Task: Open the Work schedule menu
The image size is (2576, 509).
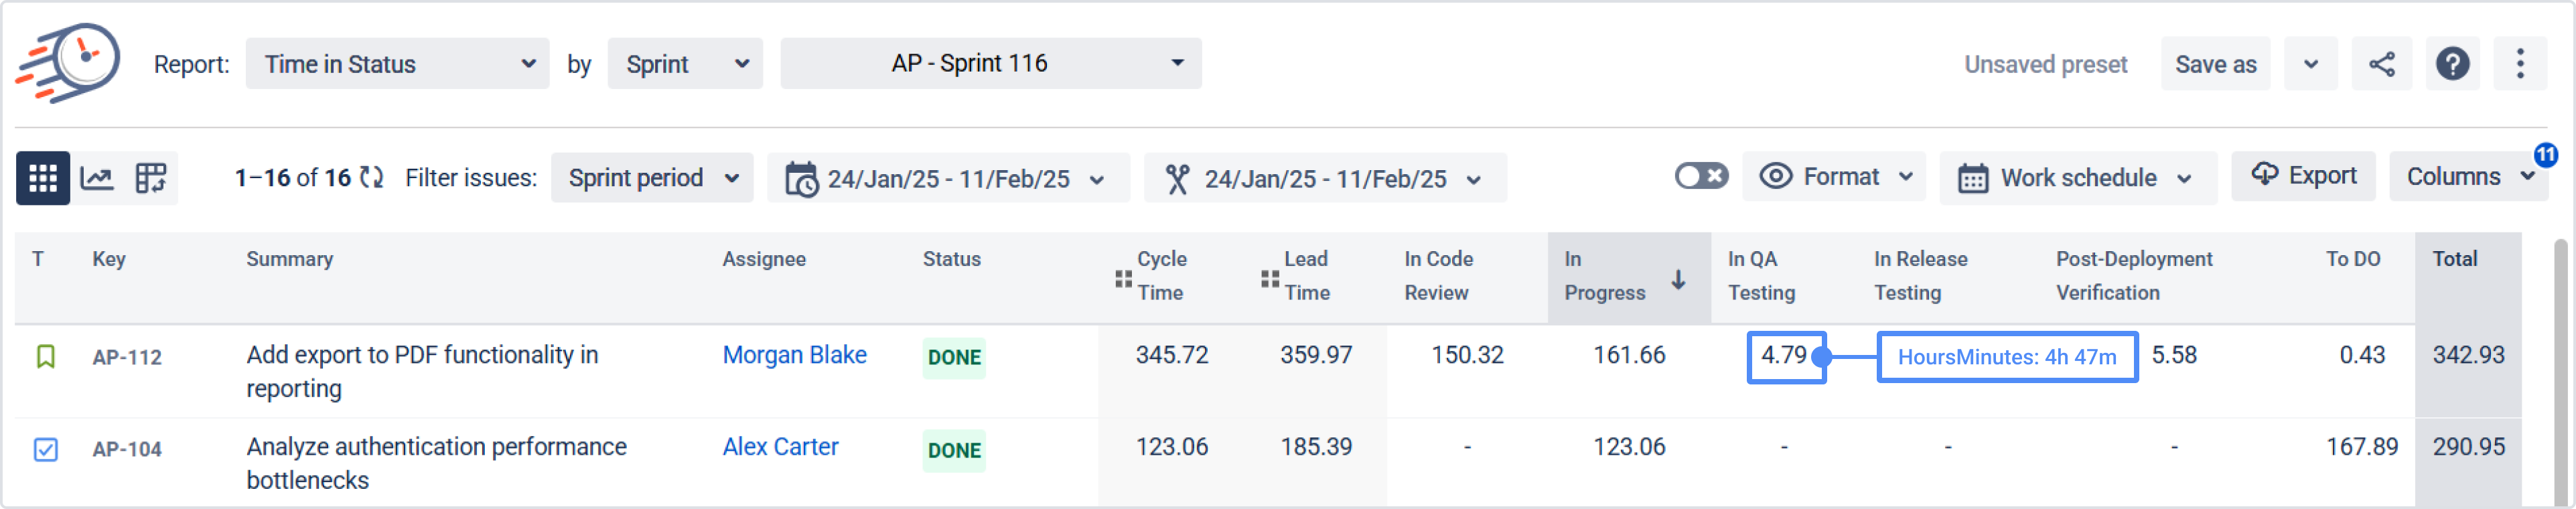Action: pyautogui.click(x=2077, y=179)
